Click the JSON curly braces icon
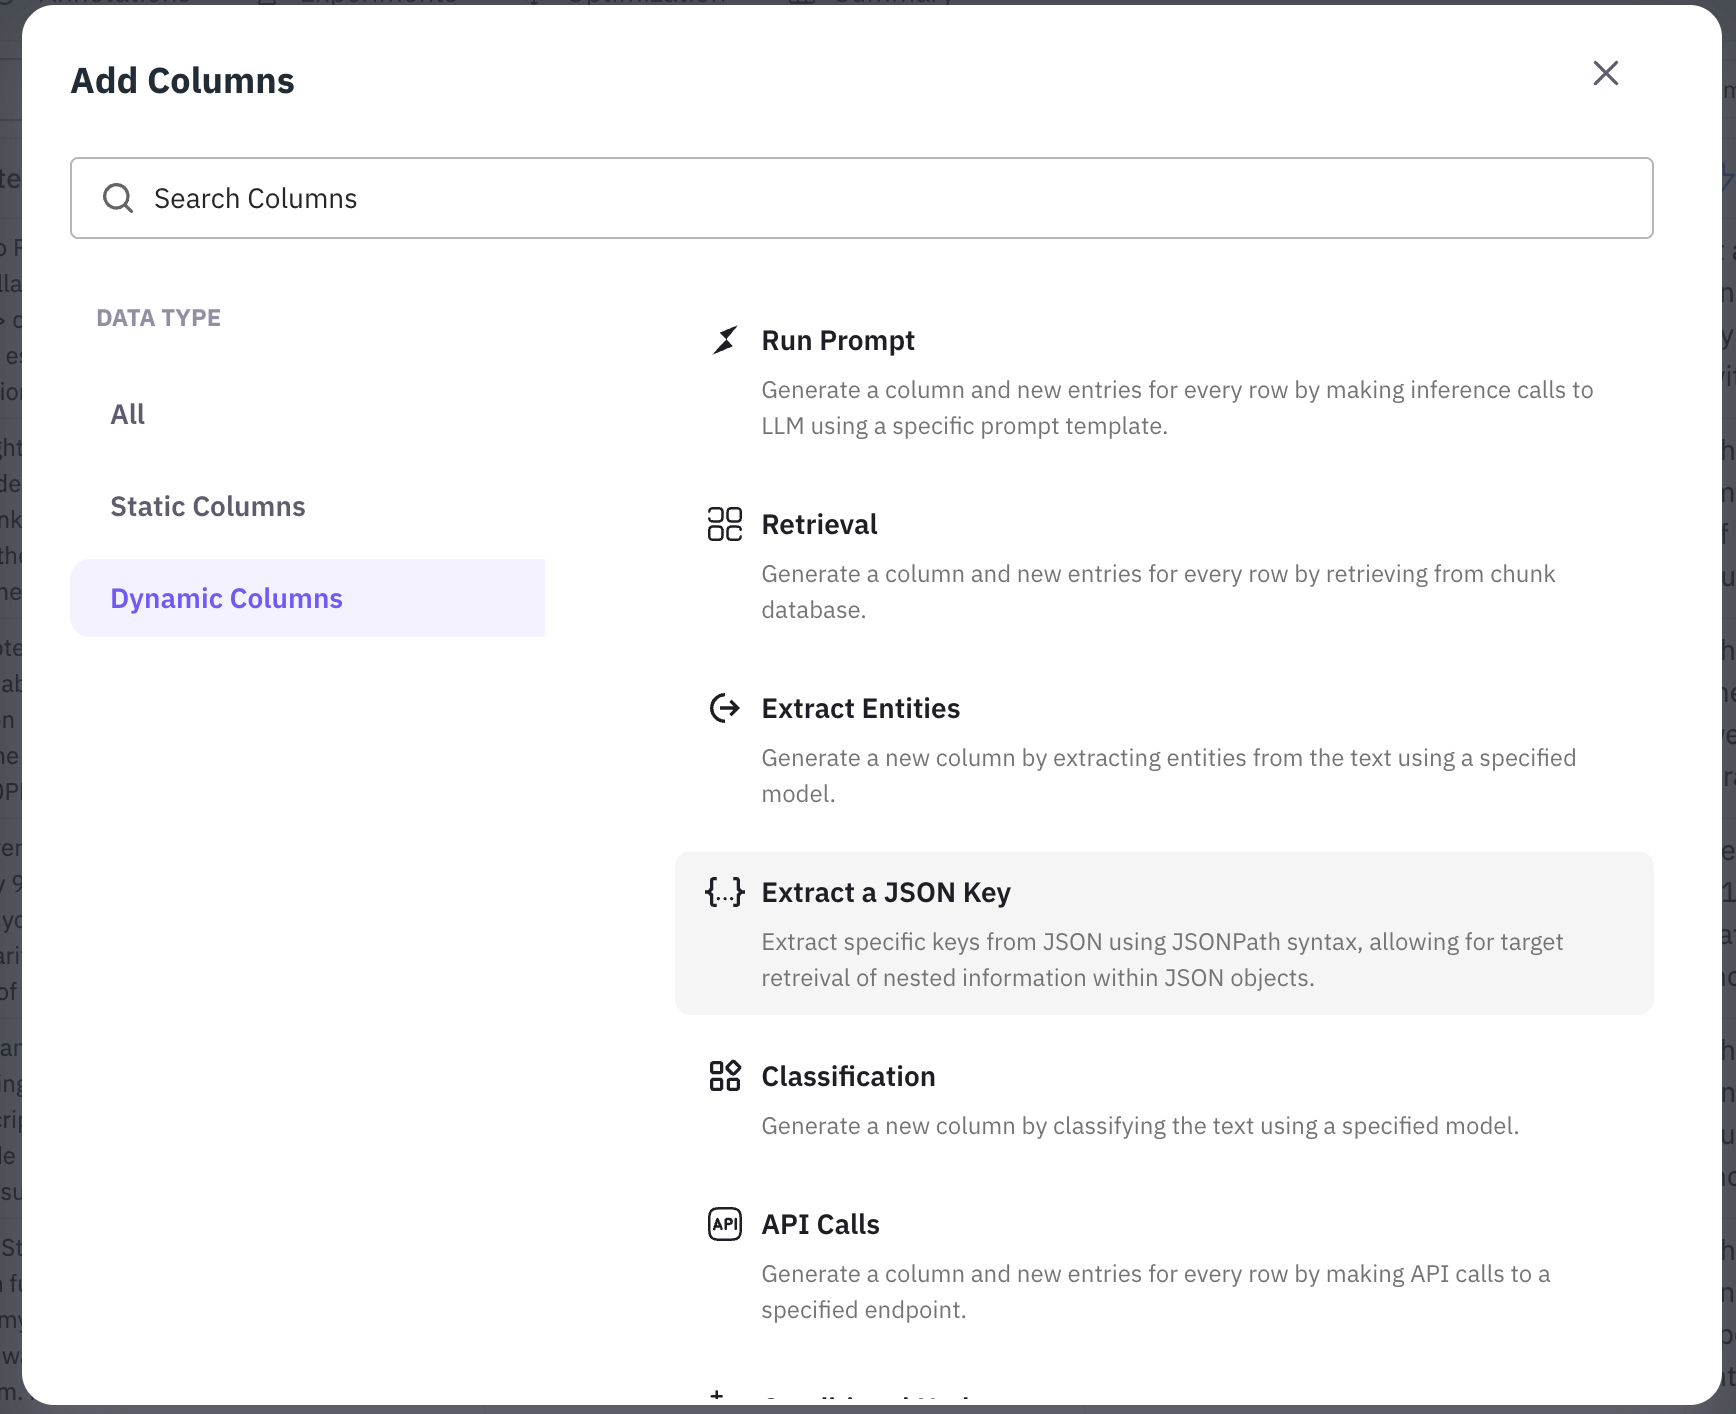The width and height of the screenshot is (1736, 1414). [725, 892]
